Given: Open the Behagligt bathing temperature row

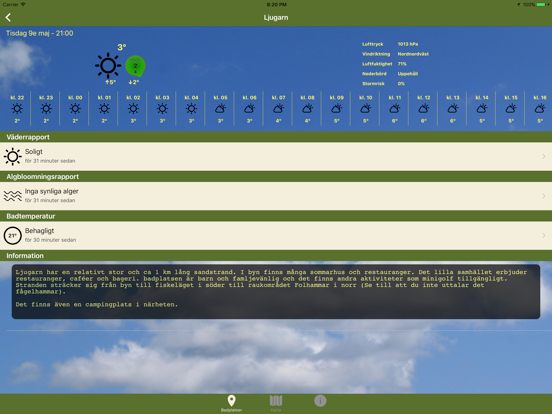Looking at the screenshot, I should point(276,235).
